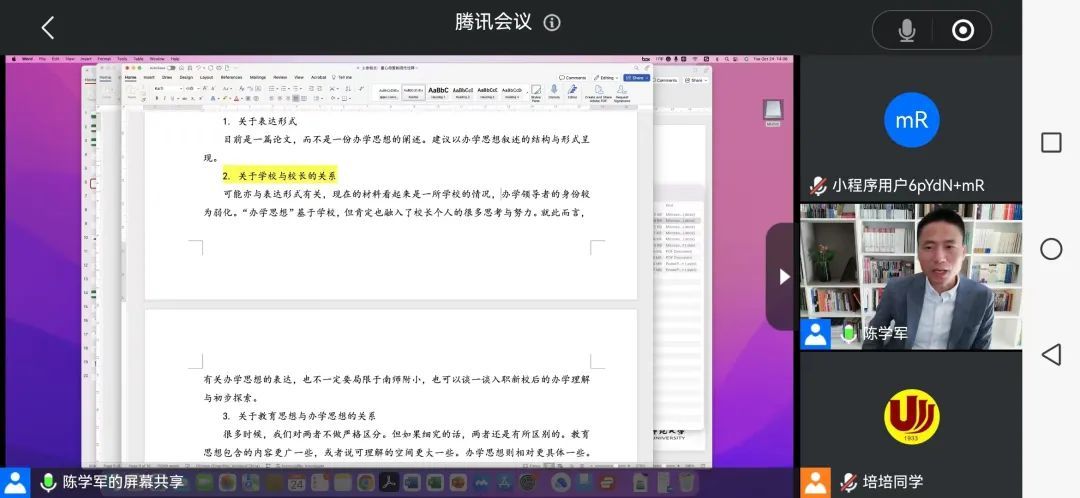
Task: Tap the muted mic icon beside 培培同学
Action: pos(849,482)
